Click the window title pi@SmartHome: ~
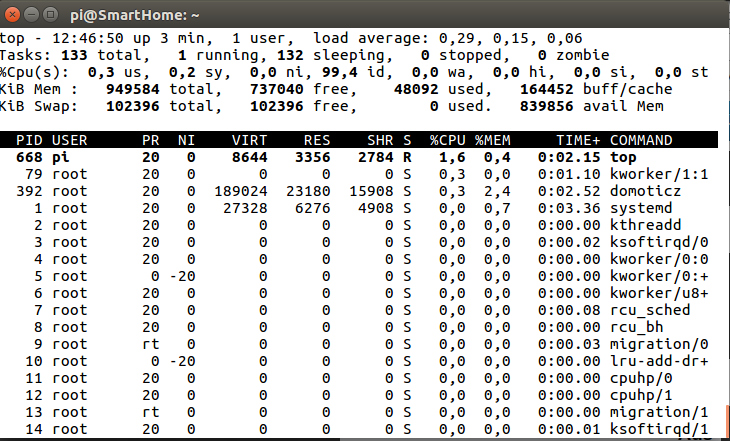 click(135, 15)
